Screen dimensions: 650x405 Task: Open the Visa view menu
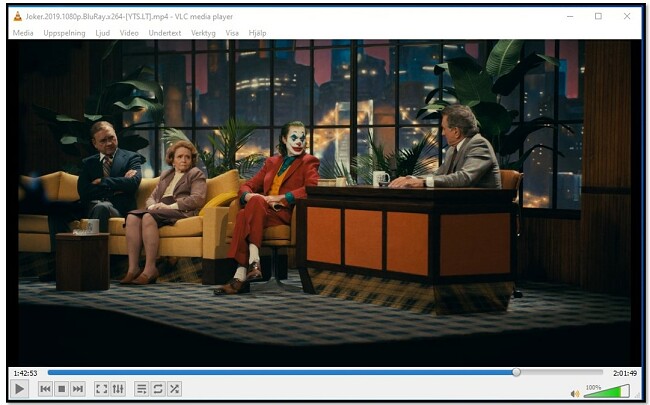(x=232, y=33)
